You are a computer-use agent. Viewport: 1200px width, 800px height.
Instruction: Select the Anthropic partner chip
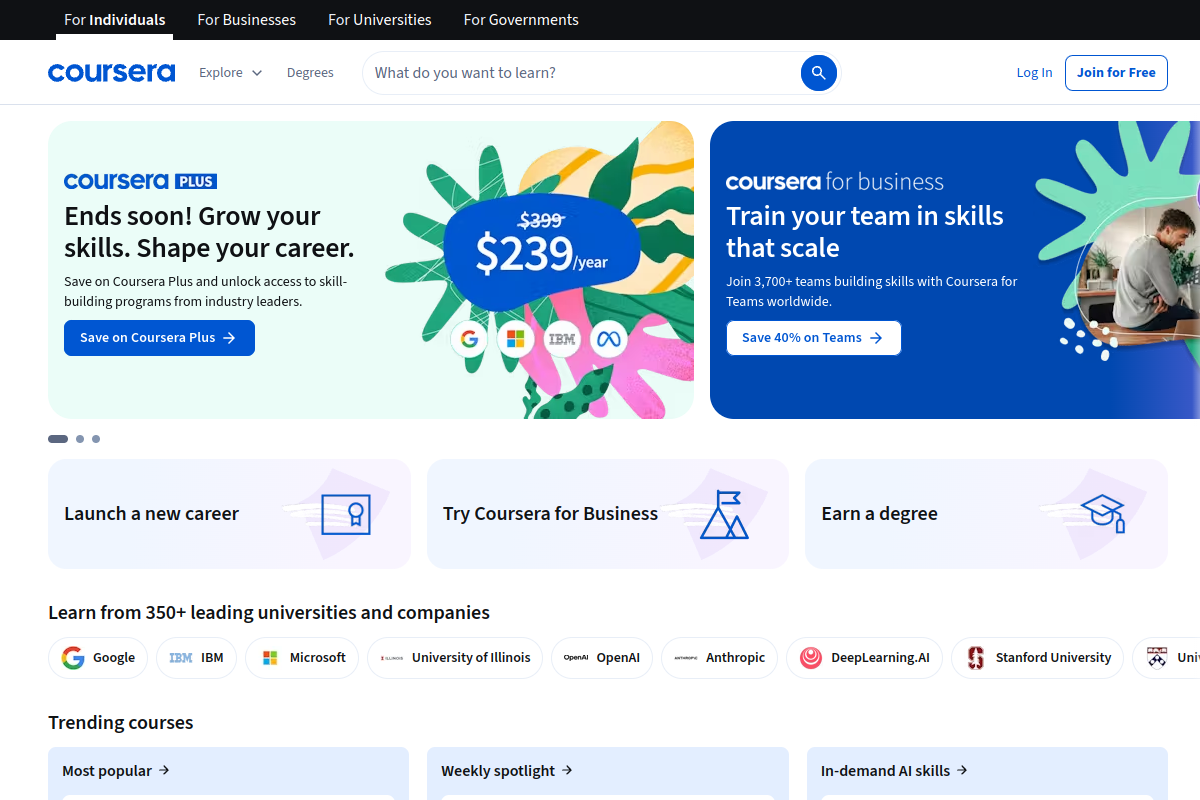tap(719, 657)
